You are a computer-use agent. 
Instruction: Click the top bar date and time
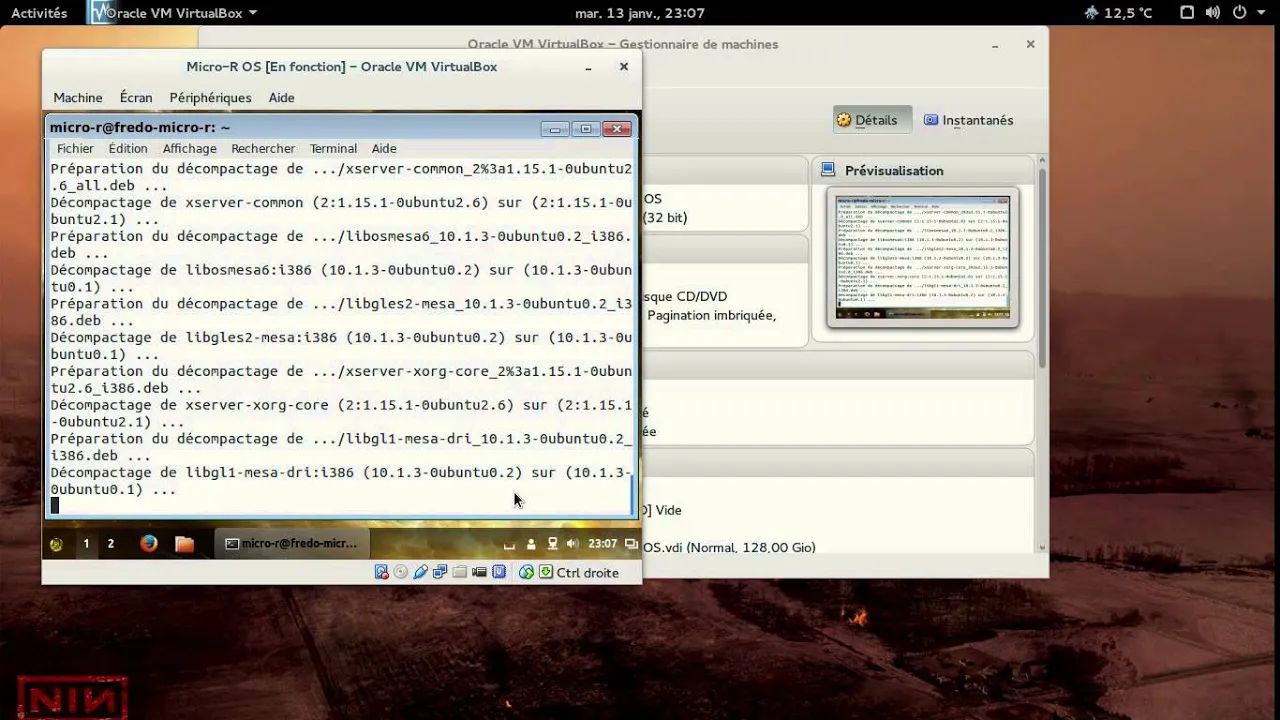640,13
